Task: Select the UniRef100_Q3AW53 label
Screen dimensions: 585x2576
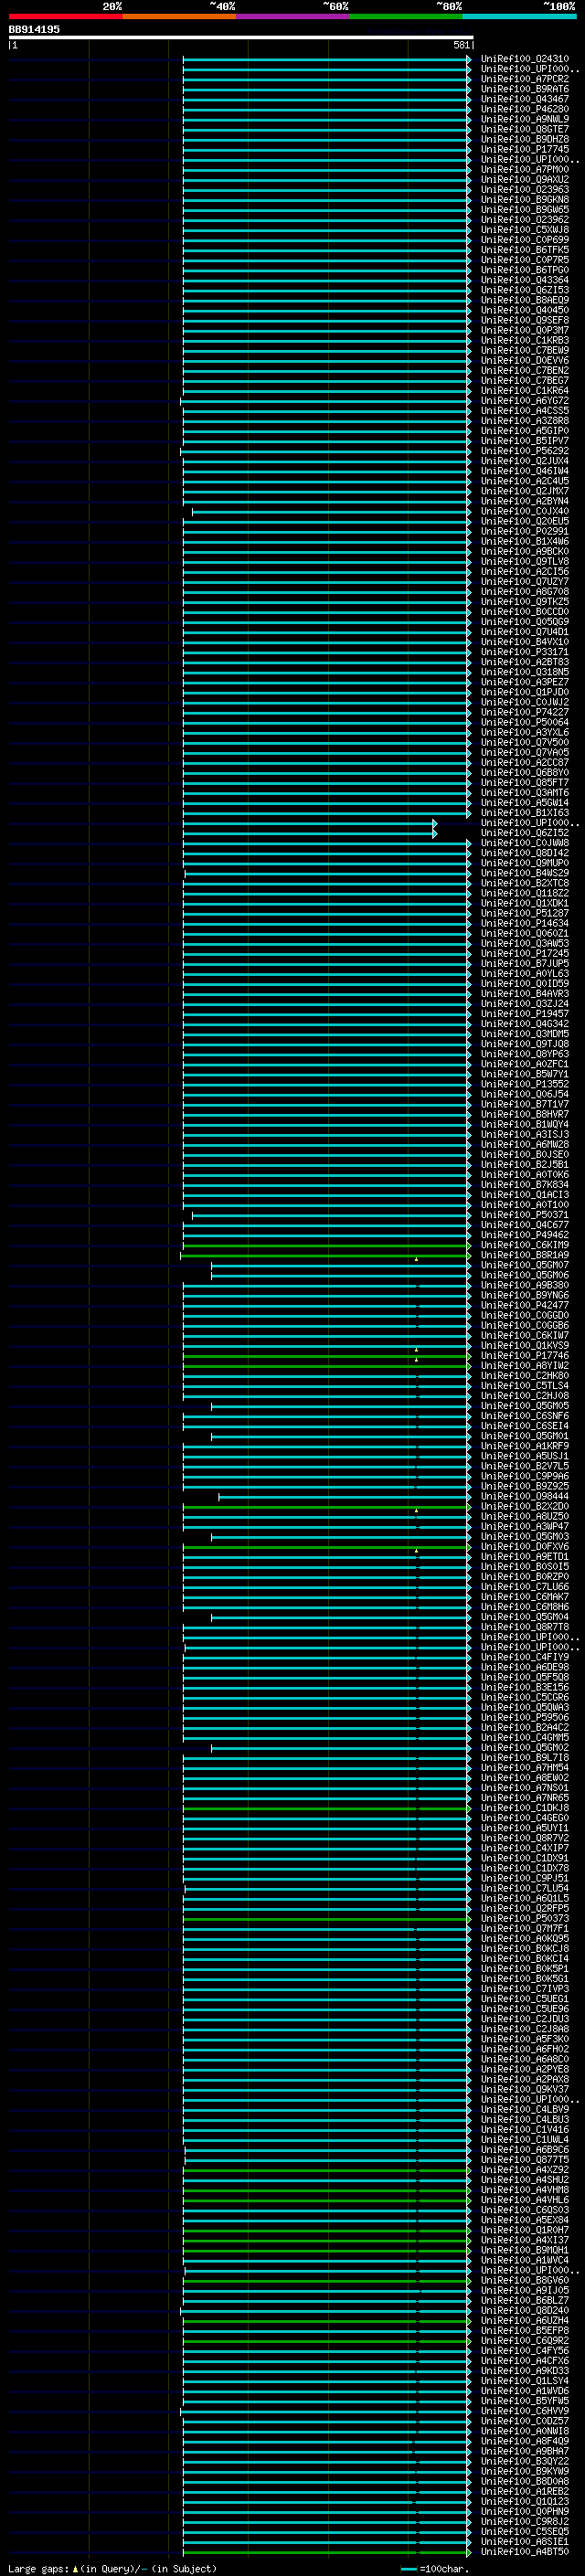Action: tap(525, 943)
